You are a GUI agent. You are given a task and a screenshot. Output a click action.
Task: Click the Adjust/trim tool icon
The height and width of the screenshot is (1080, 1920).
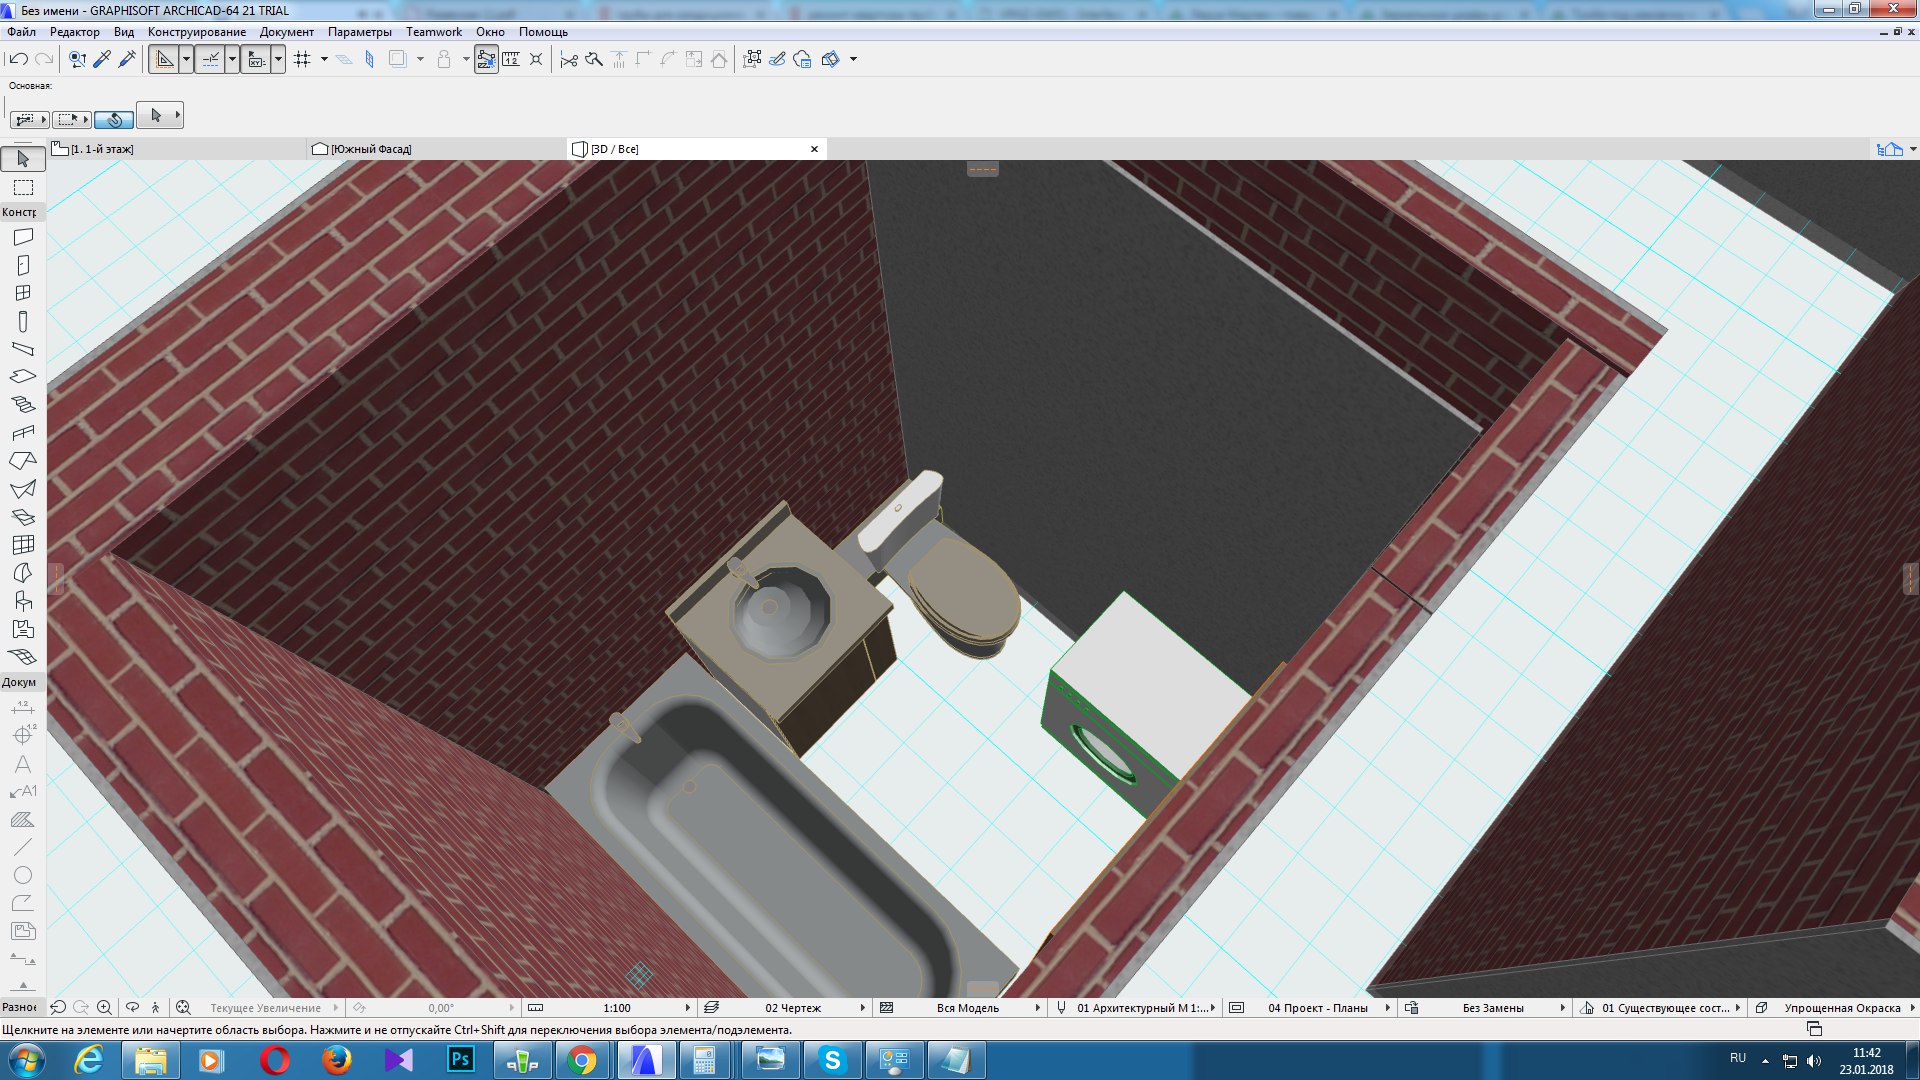[594, 59]
